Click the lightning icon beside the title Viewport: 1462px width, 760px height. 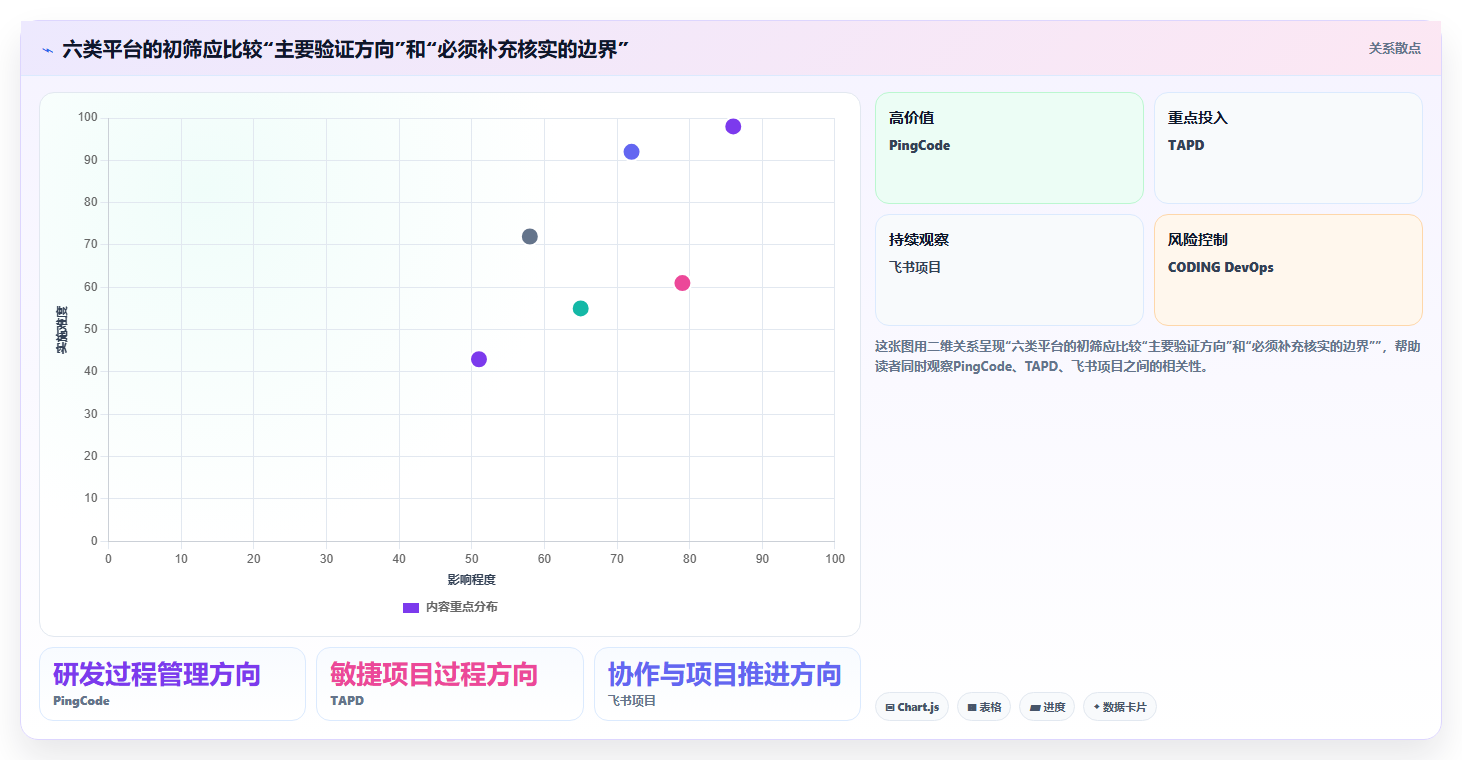point(47,49)
